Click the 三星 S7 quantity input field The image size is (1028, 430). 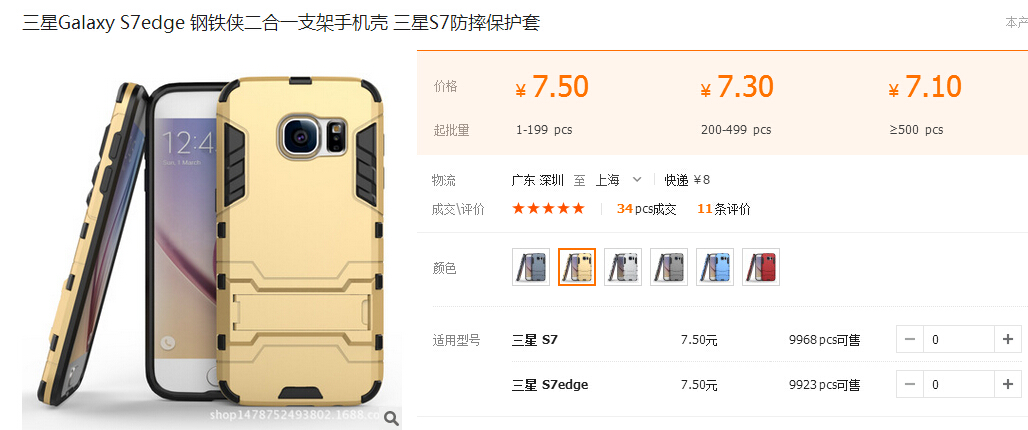pos(959,340)
